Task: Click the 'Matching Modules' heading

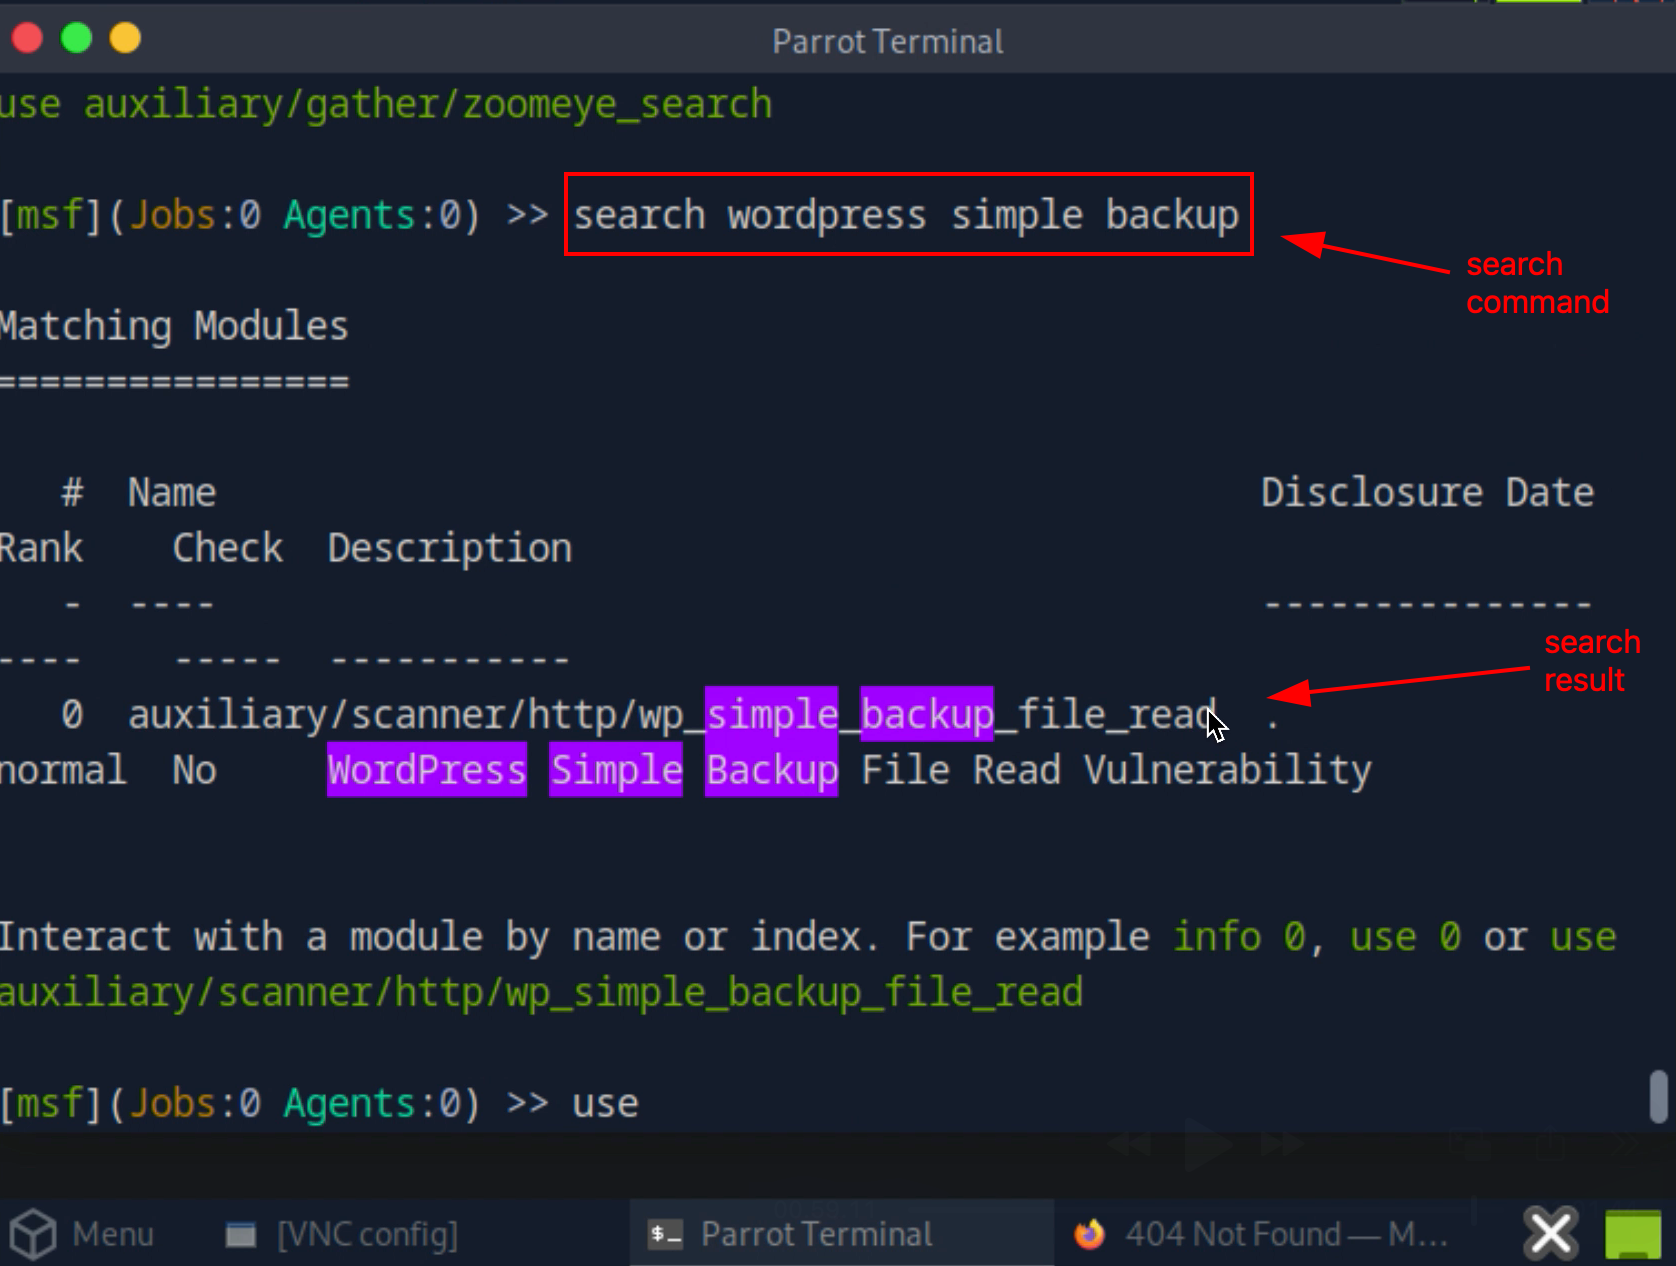Action: (x=174, y=326)
